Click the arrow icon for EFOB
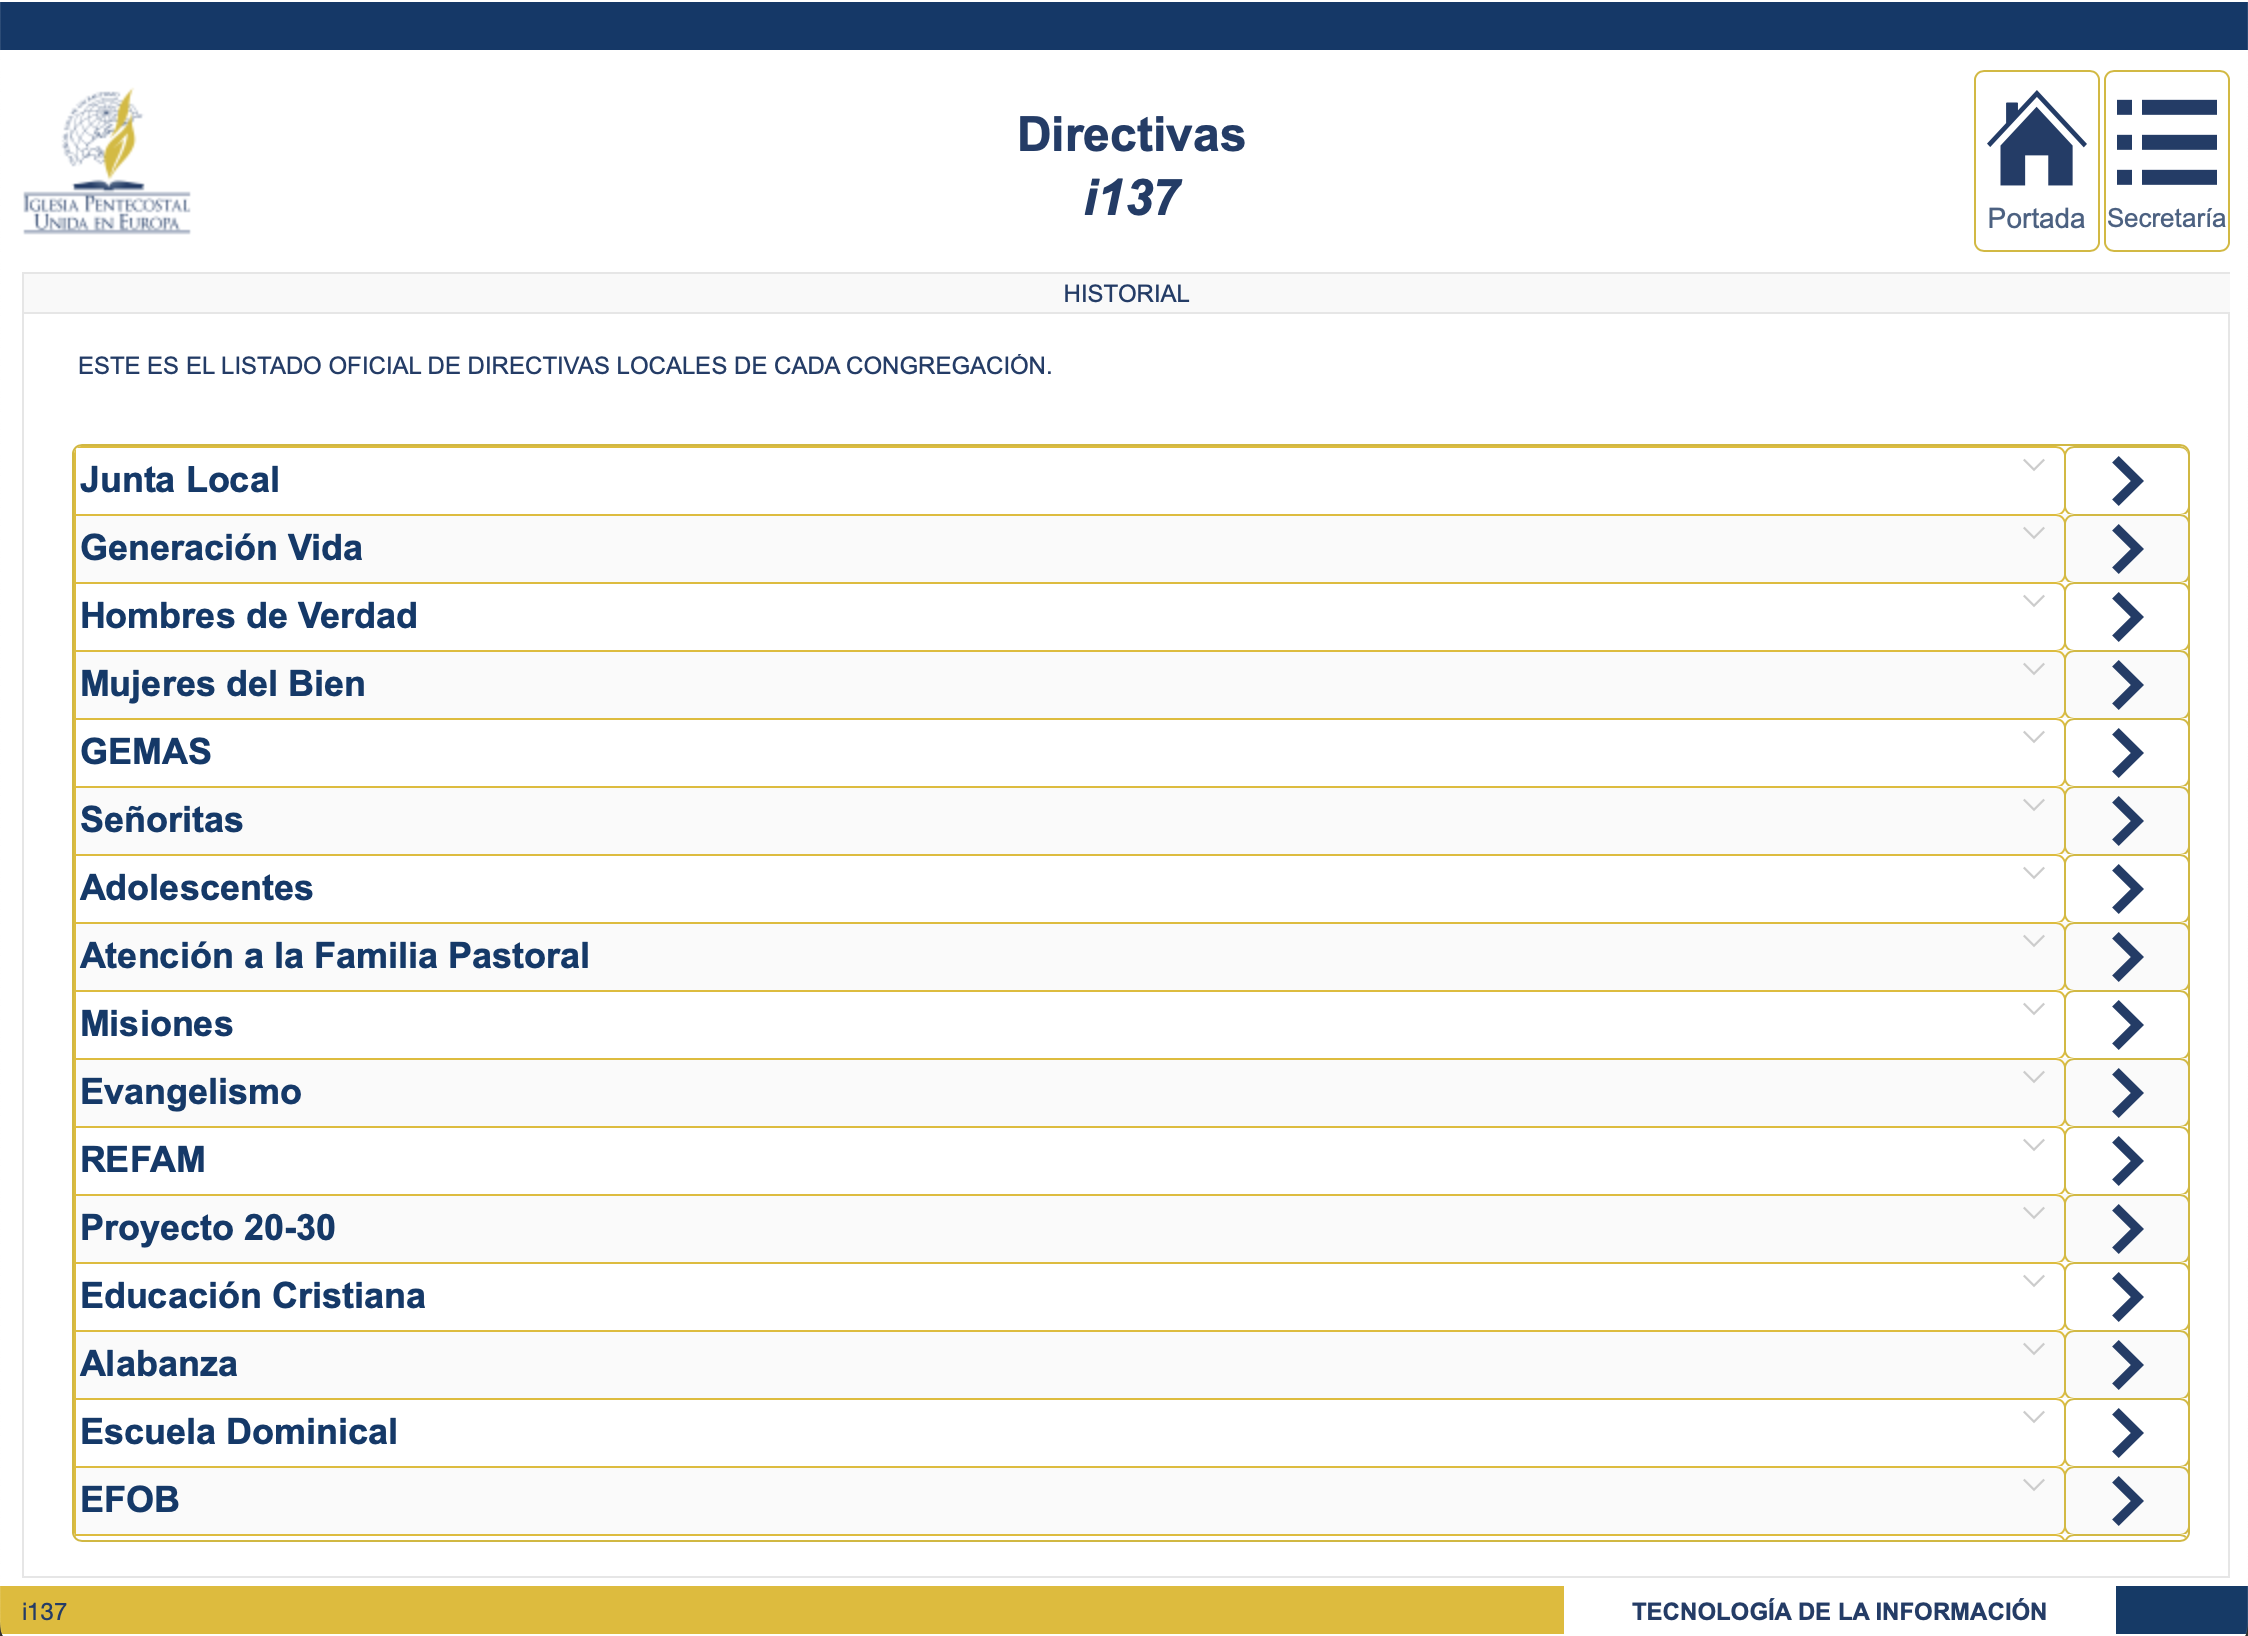The width and height of the screenshot is (2248, 1636). (x=2126, y=1501)
